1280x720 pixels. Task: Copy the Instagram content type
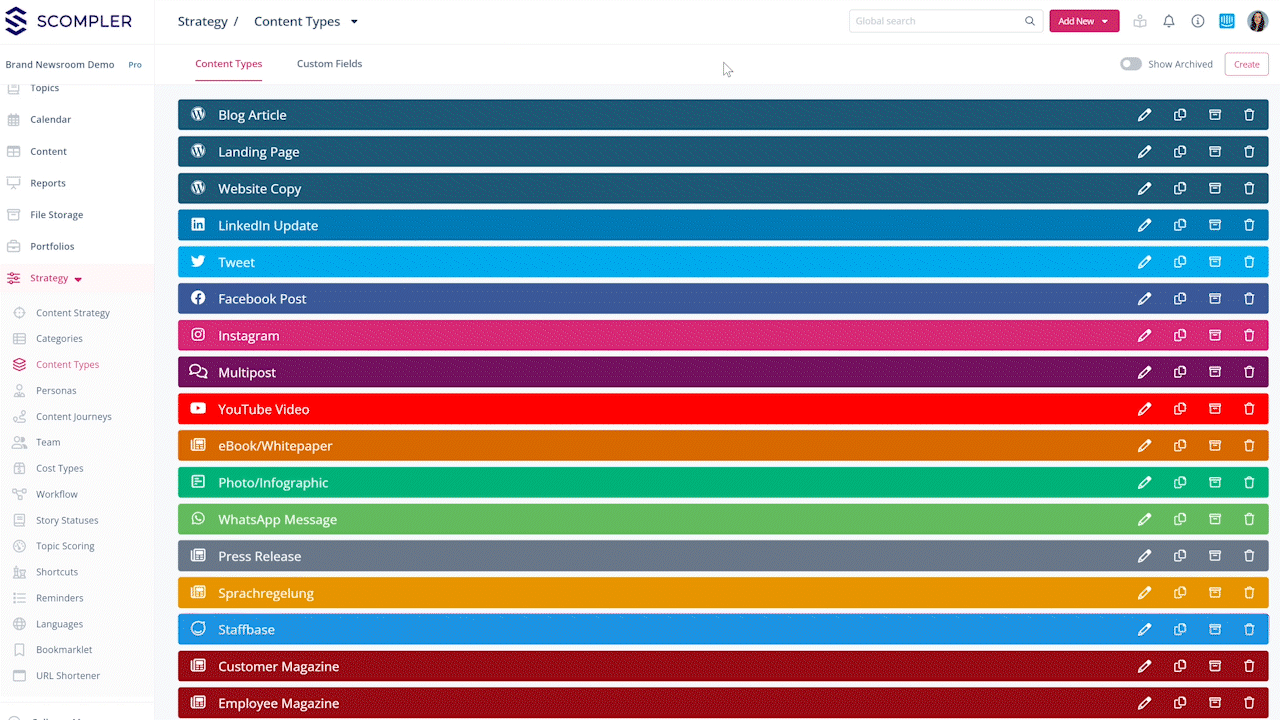click(1180, 336)
